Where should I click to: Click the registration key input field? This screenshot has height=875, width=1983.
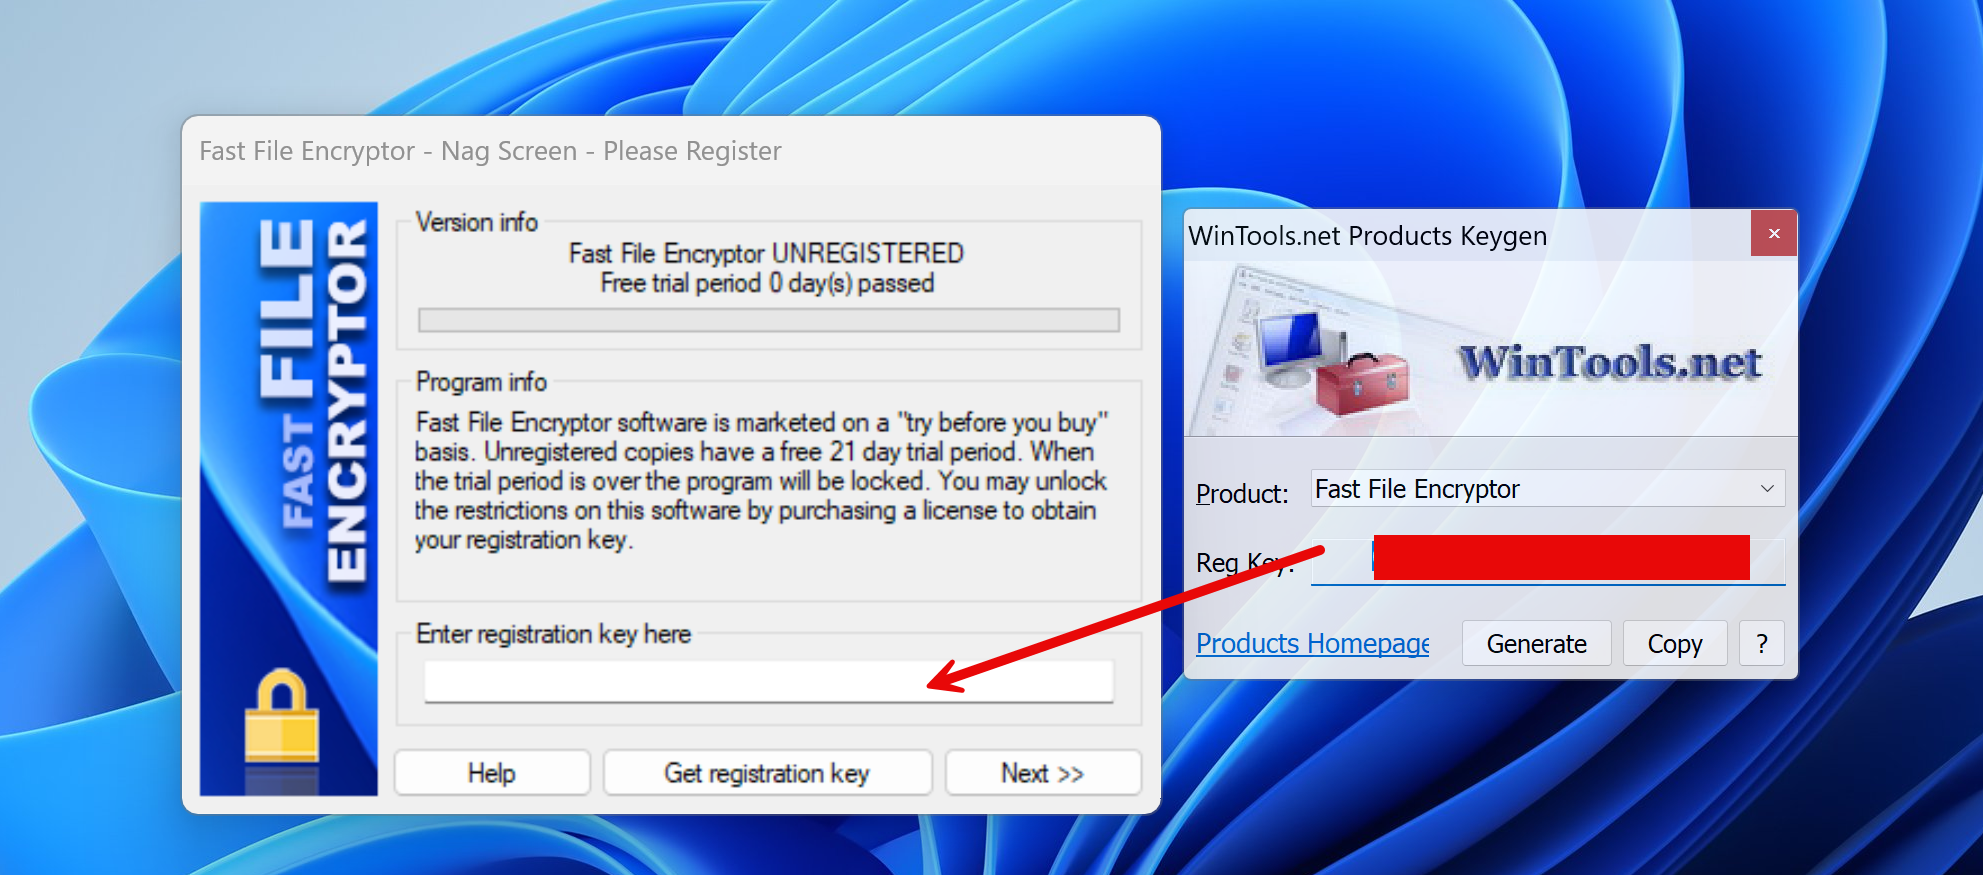click(768, 680)
